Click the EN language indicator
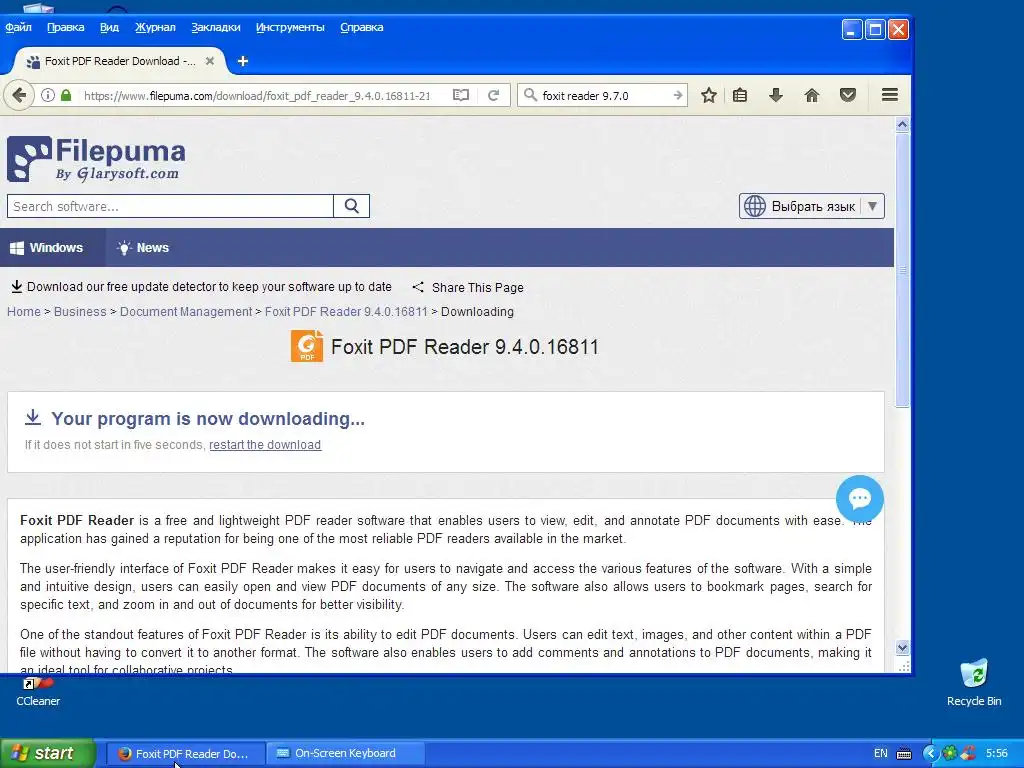The image size is (1024, 768). click(880, 753)
